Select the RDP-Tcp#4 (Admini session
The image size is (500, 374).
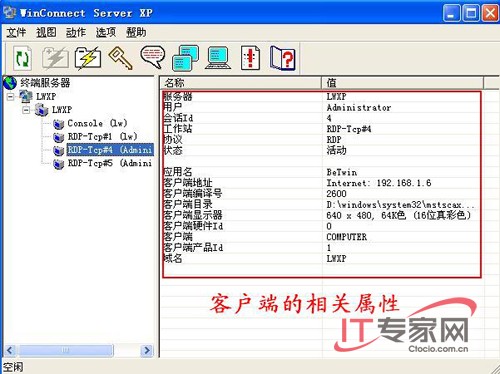110,150
